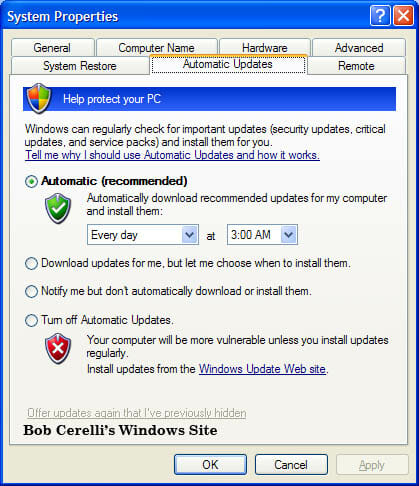Viewport: 419px width, 486px height.
Task: Switch to the Remote tab
Action: [356, 66]
